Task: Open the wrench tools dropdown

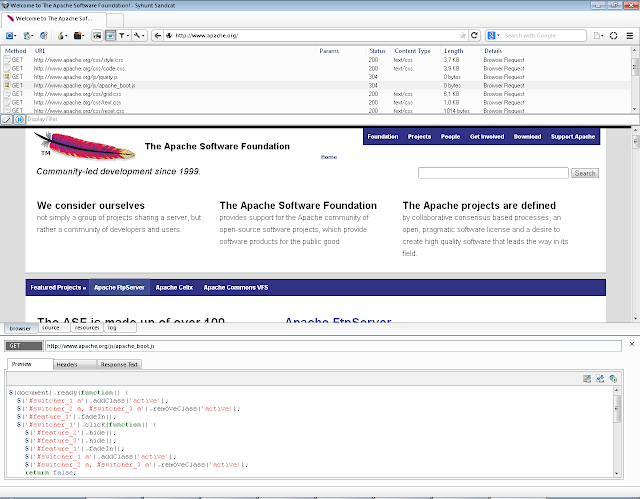Action: 139,36
